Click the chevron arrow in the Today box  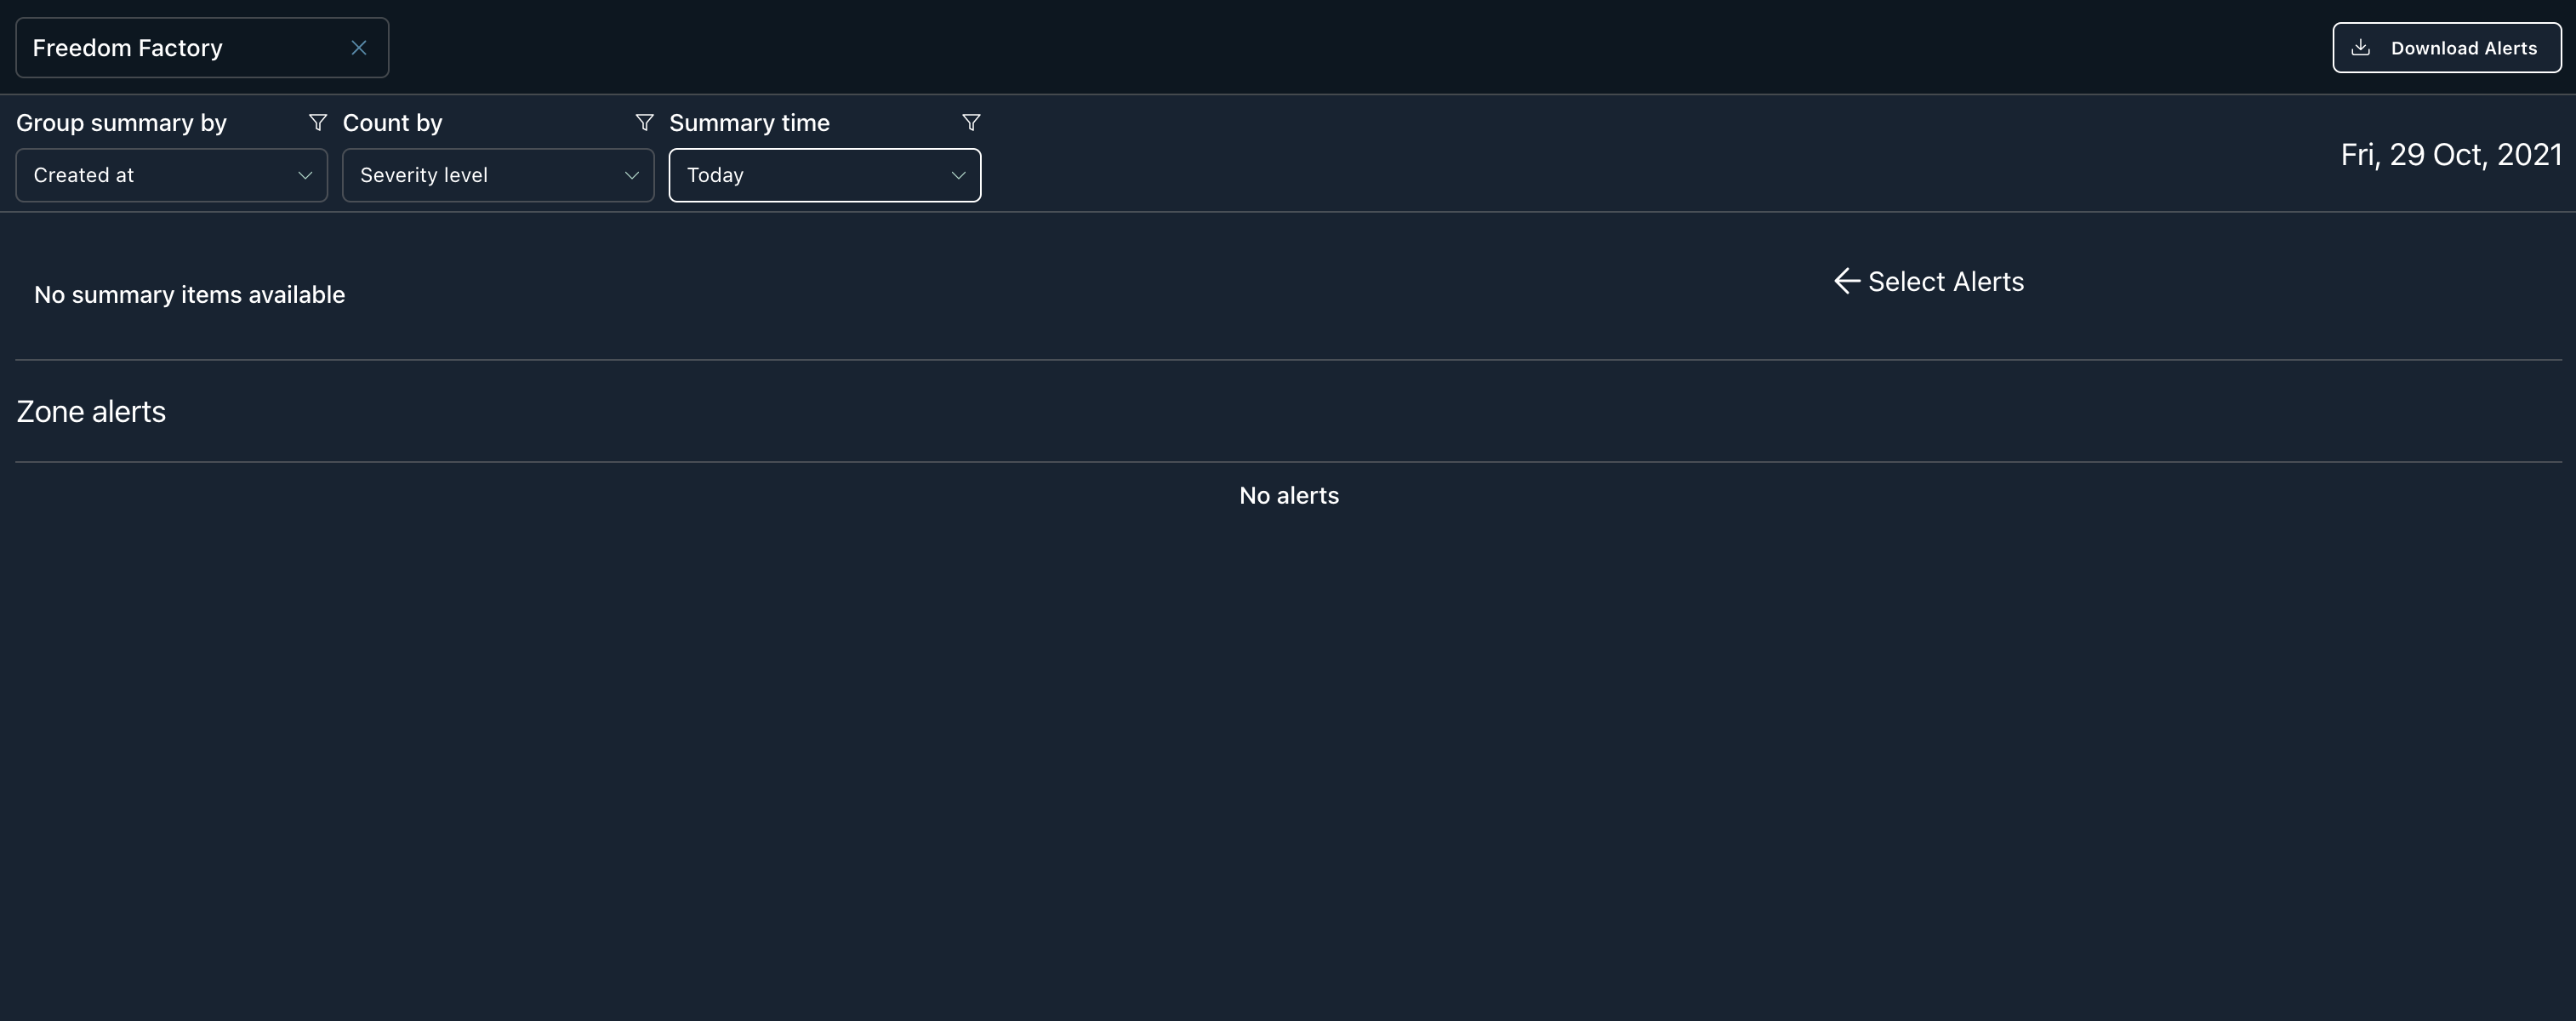coord(957,175)
